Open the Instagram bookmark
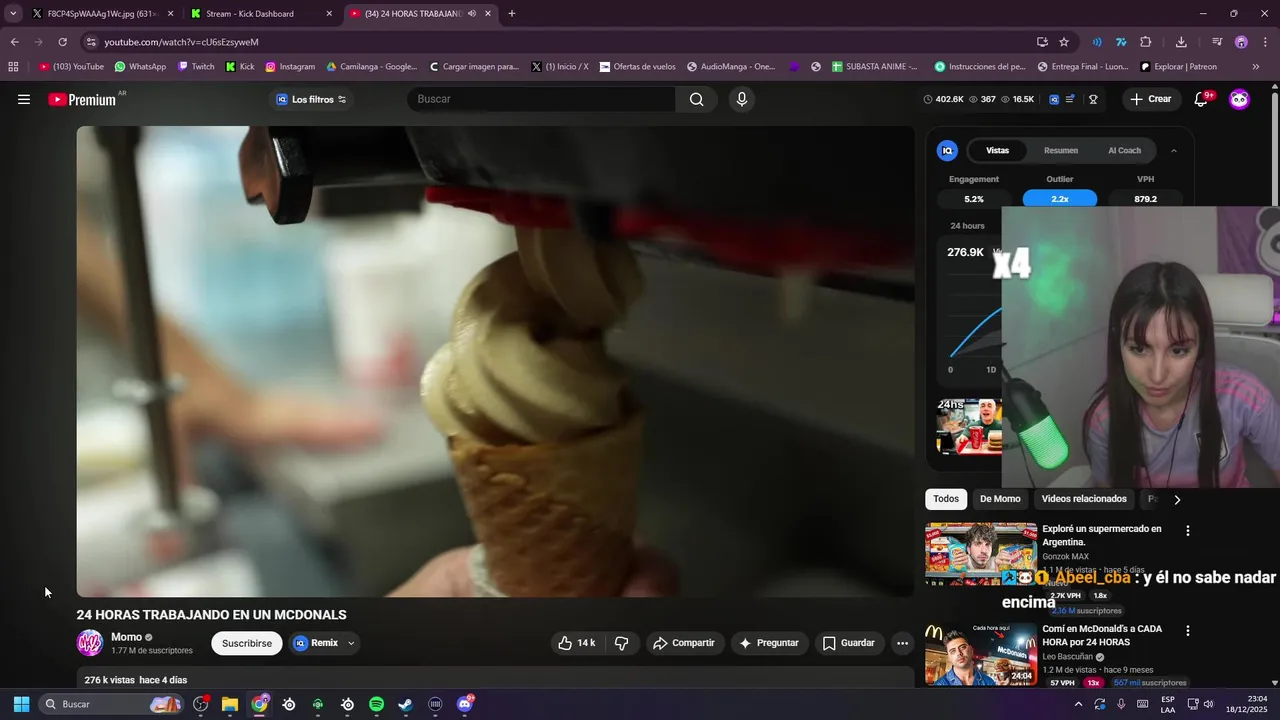 coord(290,67)
